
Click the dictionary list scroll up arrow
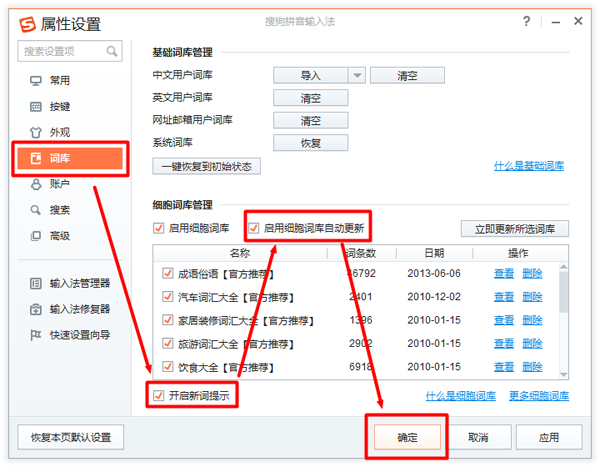point(563,266)
